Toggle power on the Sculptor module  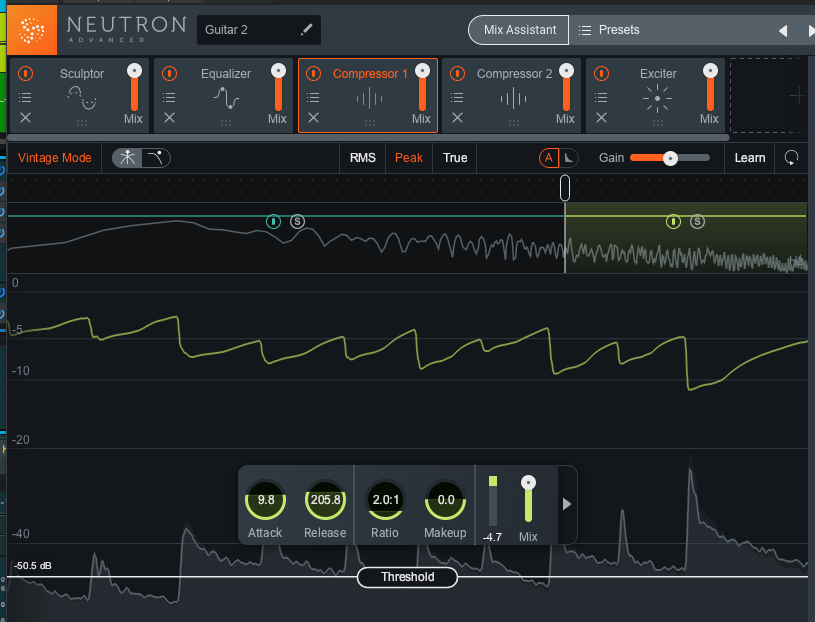pos(24,73)
